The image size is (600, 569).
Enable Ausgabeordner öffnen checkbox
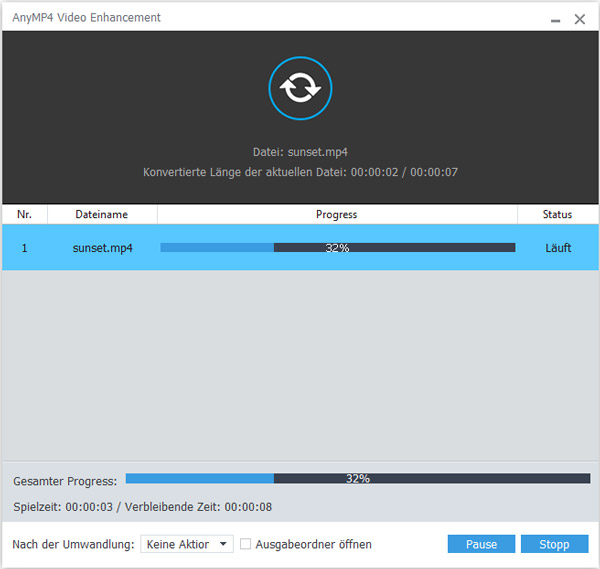245,544
